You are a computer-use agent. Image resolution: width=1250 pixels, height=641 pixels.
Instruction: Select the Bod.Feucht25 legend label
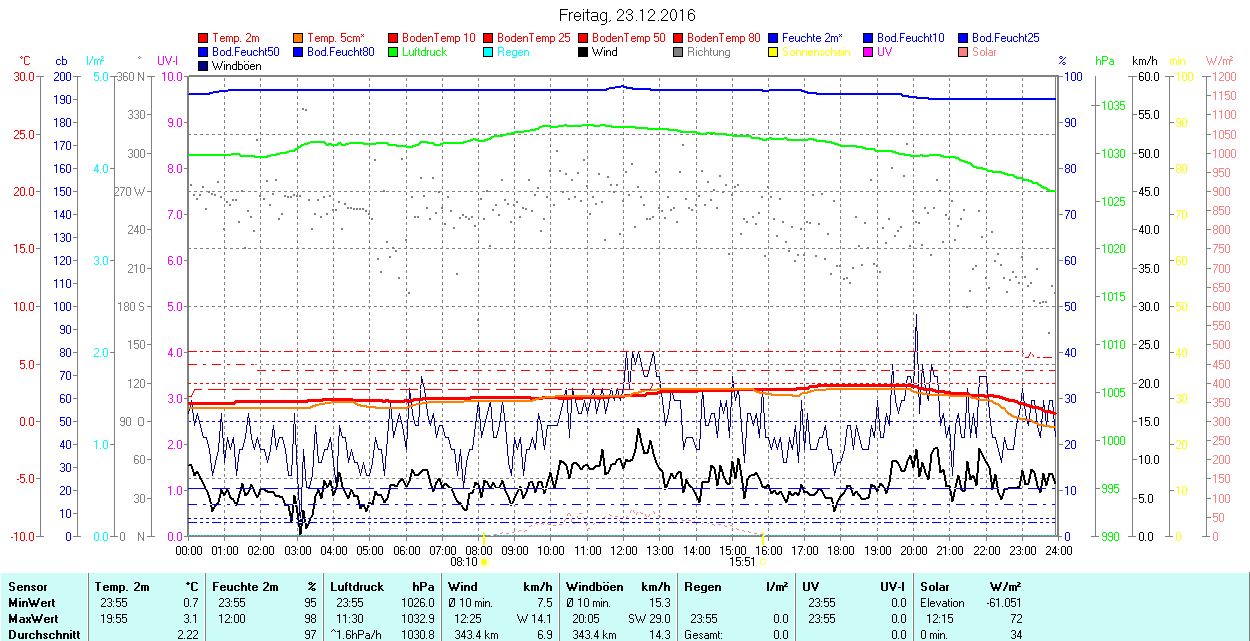[x=1004, y=38]
